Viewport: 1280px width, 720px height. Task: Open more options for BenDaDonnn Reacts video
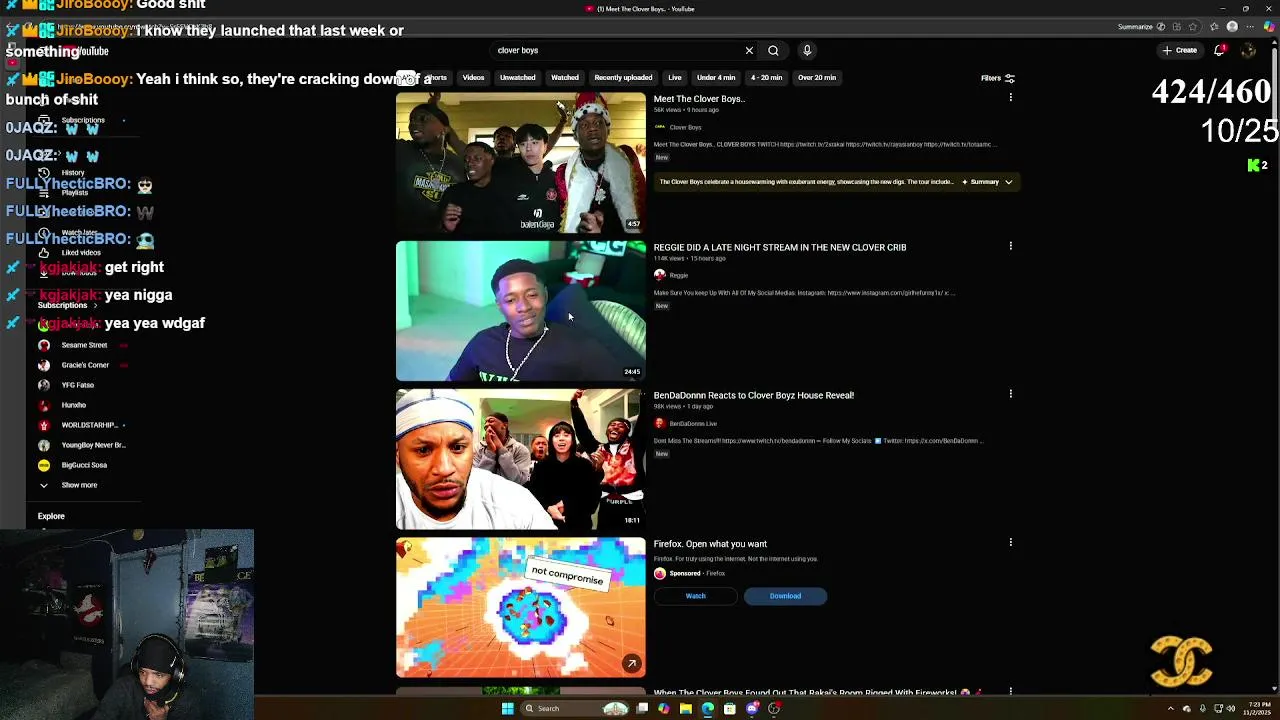click(1010, 394)
